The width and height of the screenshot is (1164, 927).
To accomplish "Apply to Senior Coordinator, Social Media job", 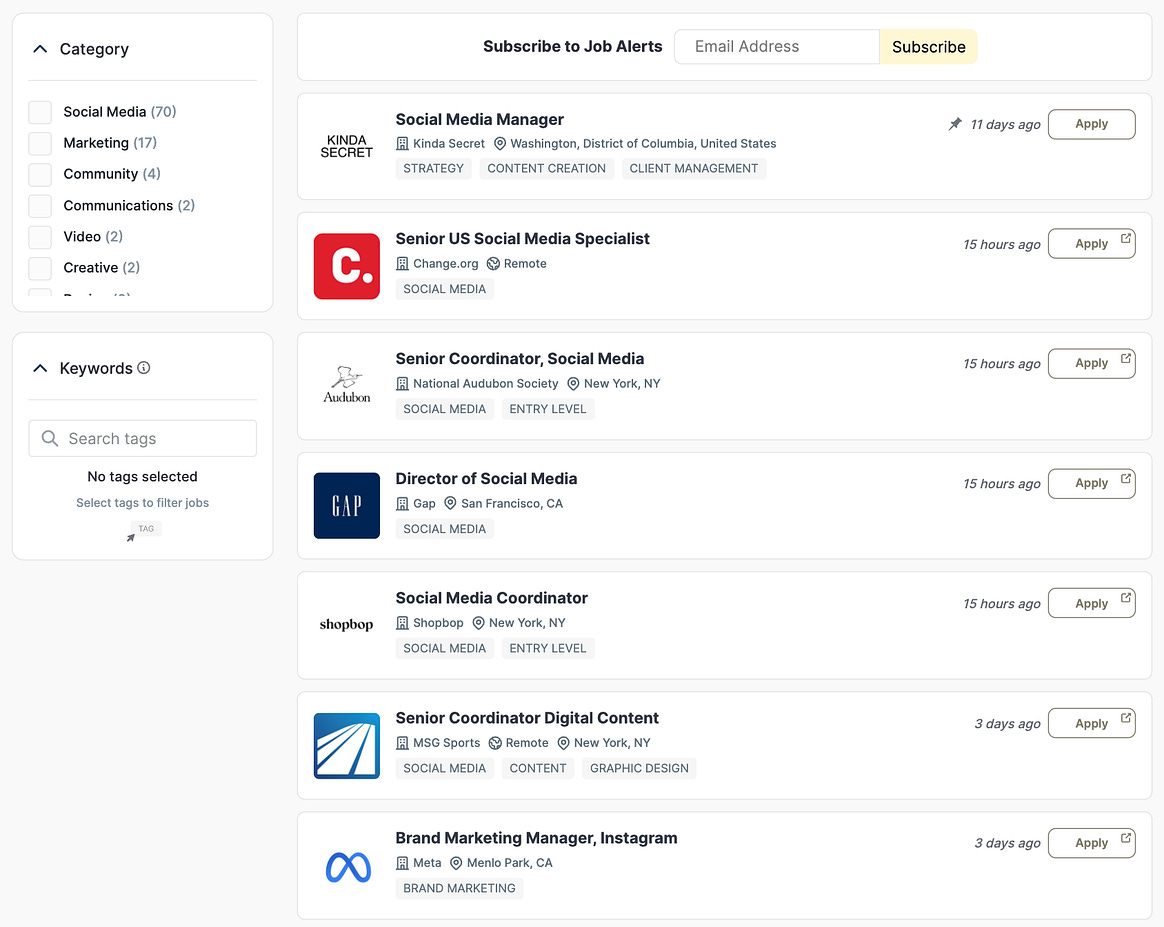I will click(1091, 363).
